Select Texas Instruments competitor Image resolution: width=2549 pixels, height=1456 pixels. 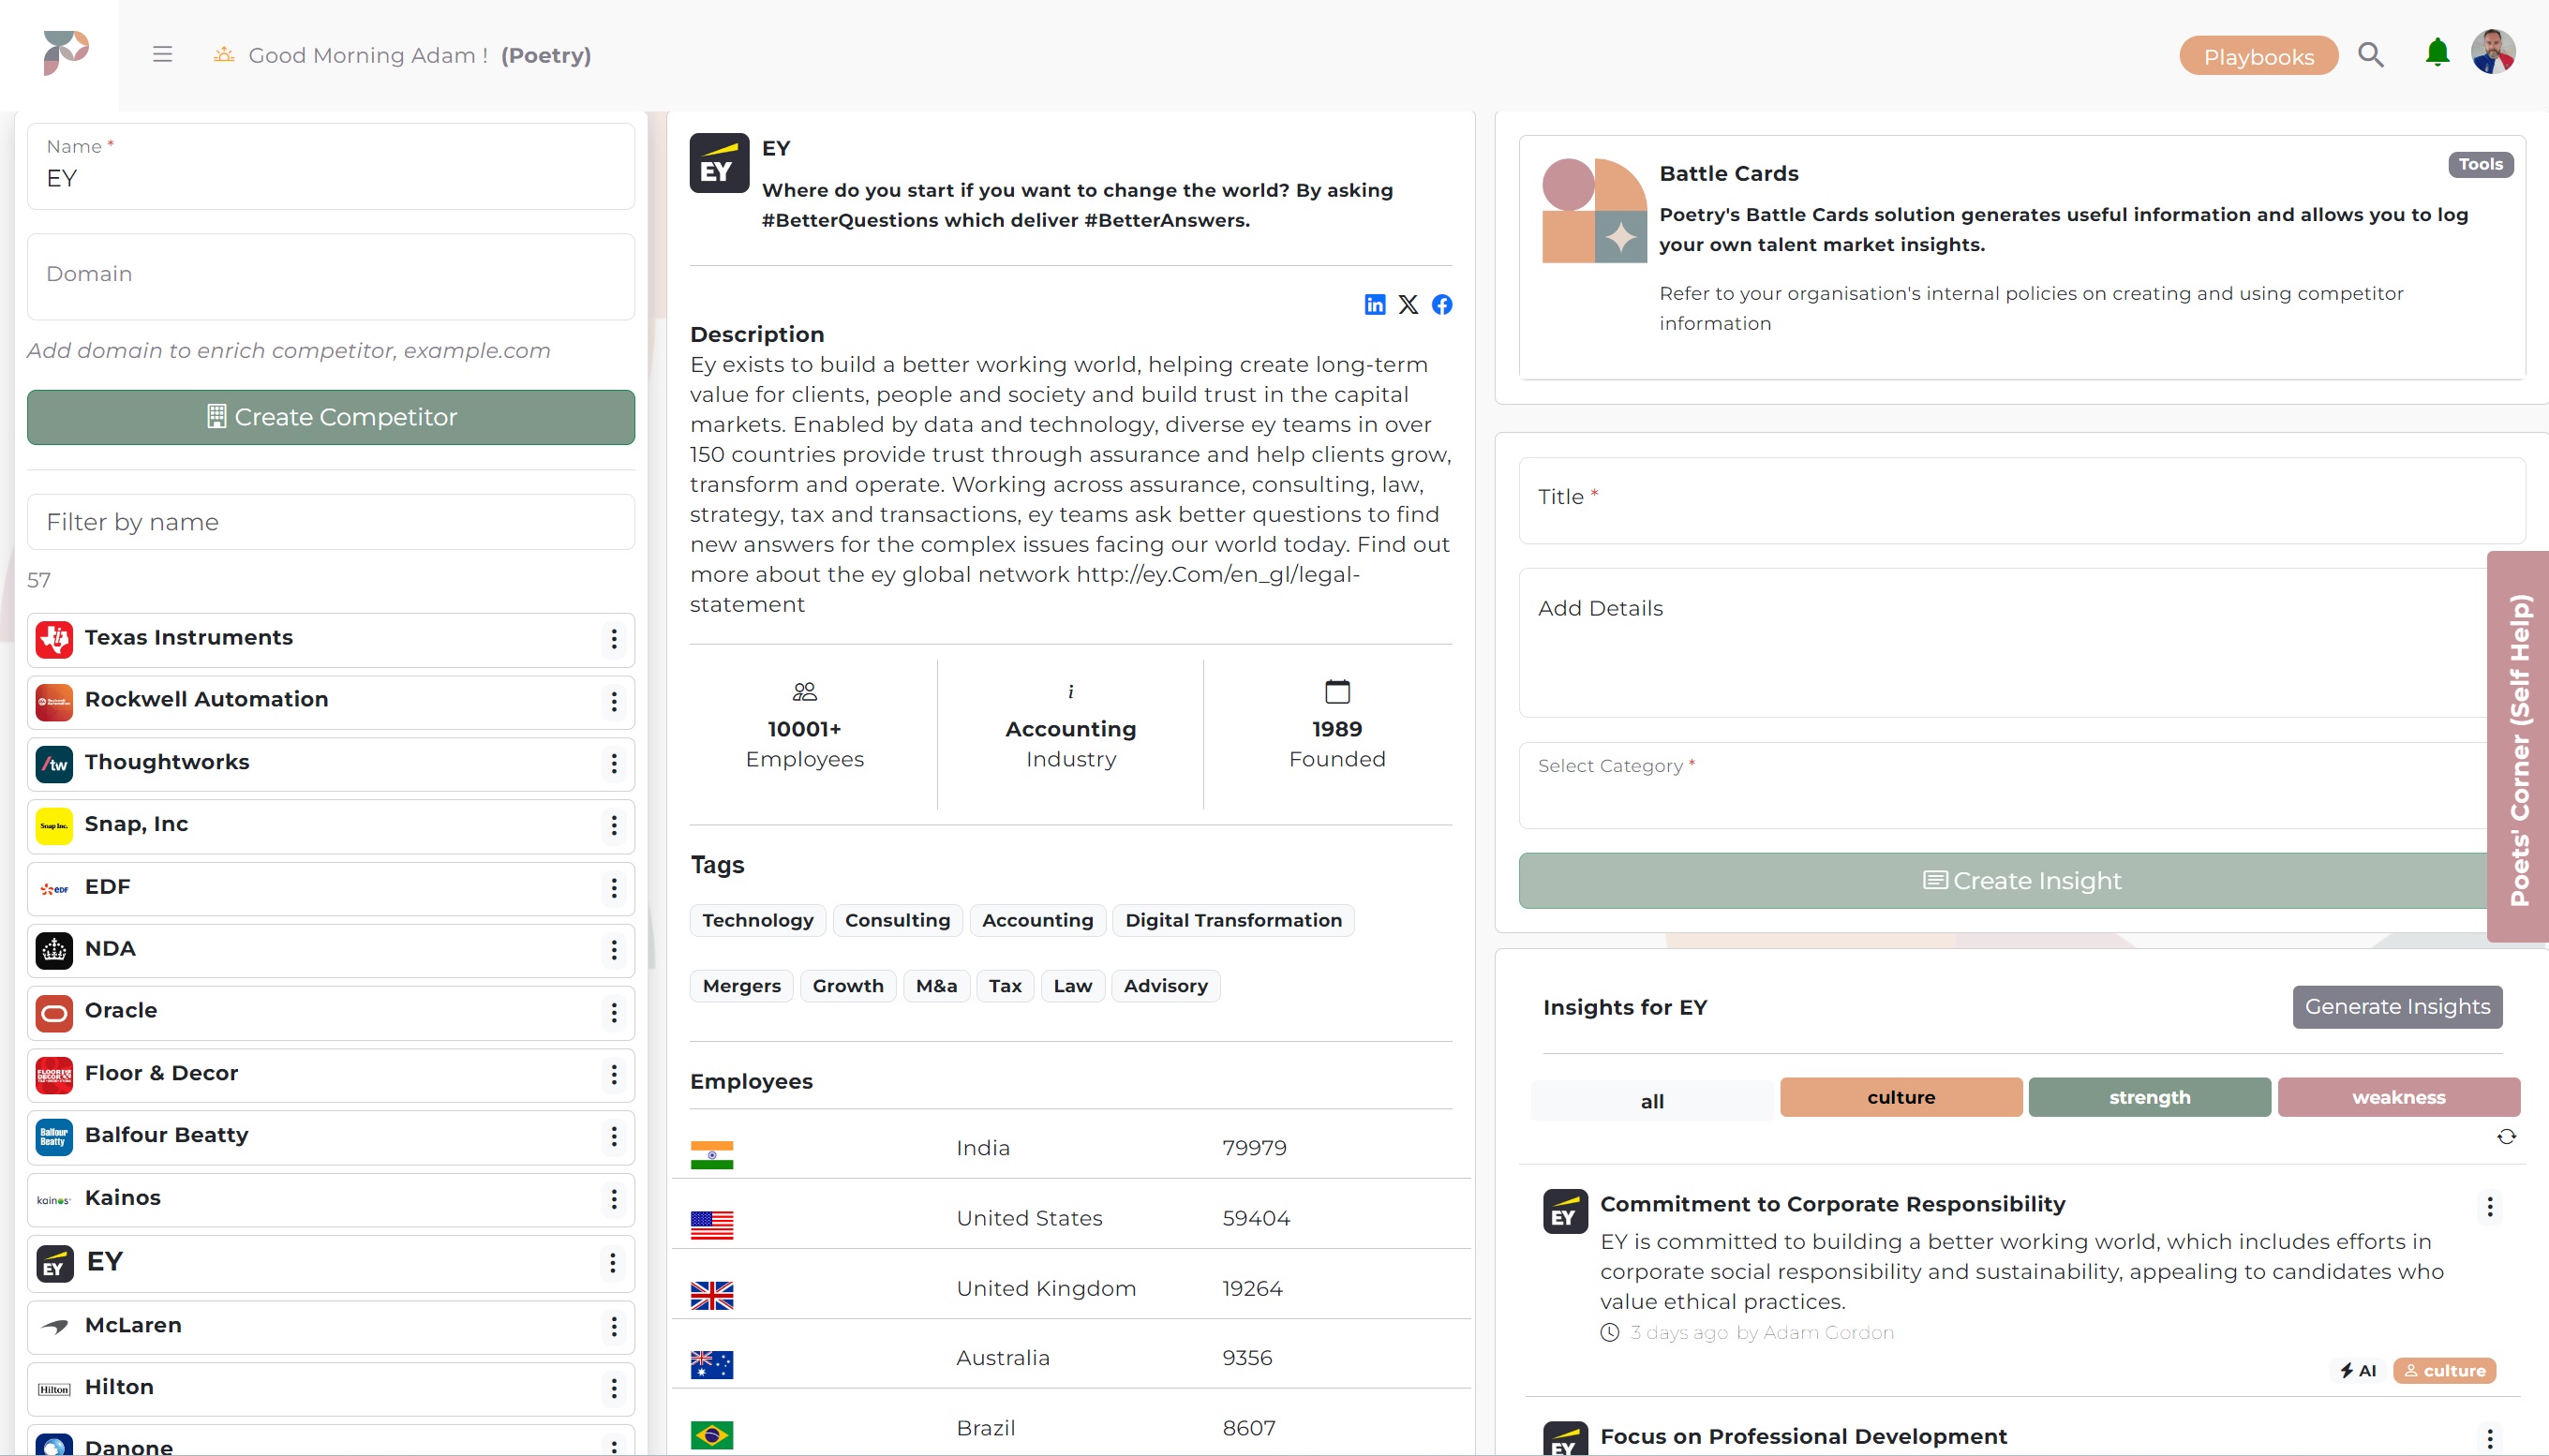pos(331,640)
